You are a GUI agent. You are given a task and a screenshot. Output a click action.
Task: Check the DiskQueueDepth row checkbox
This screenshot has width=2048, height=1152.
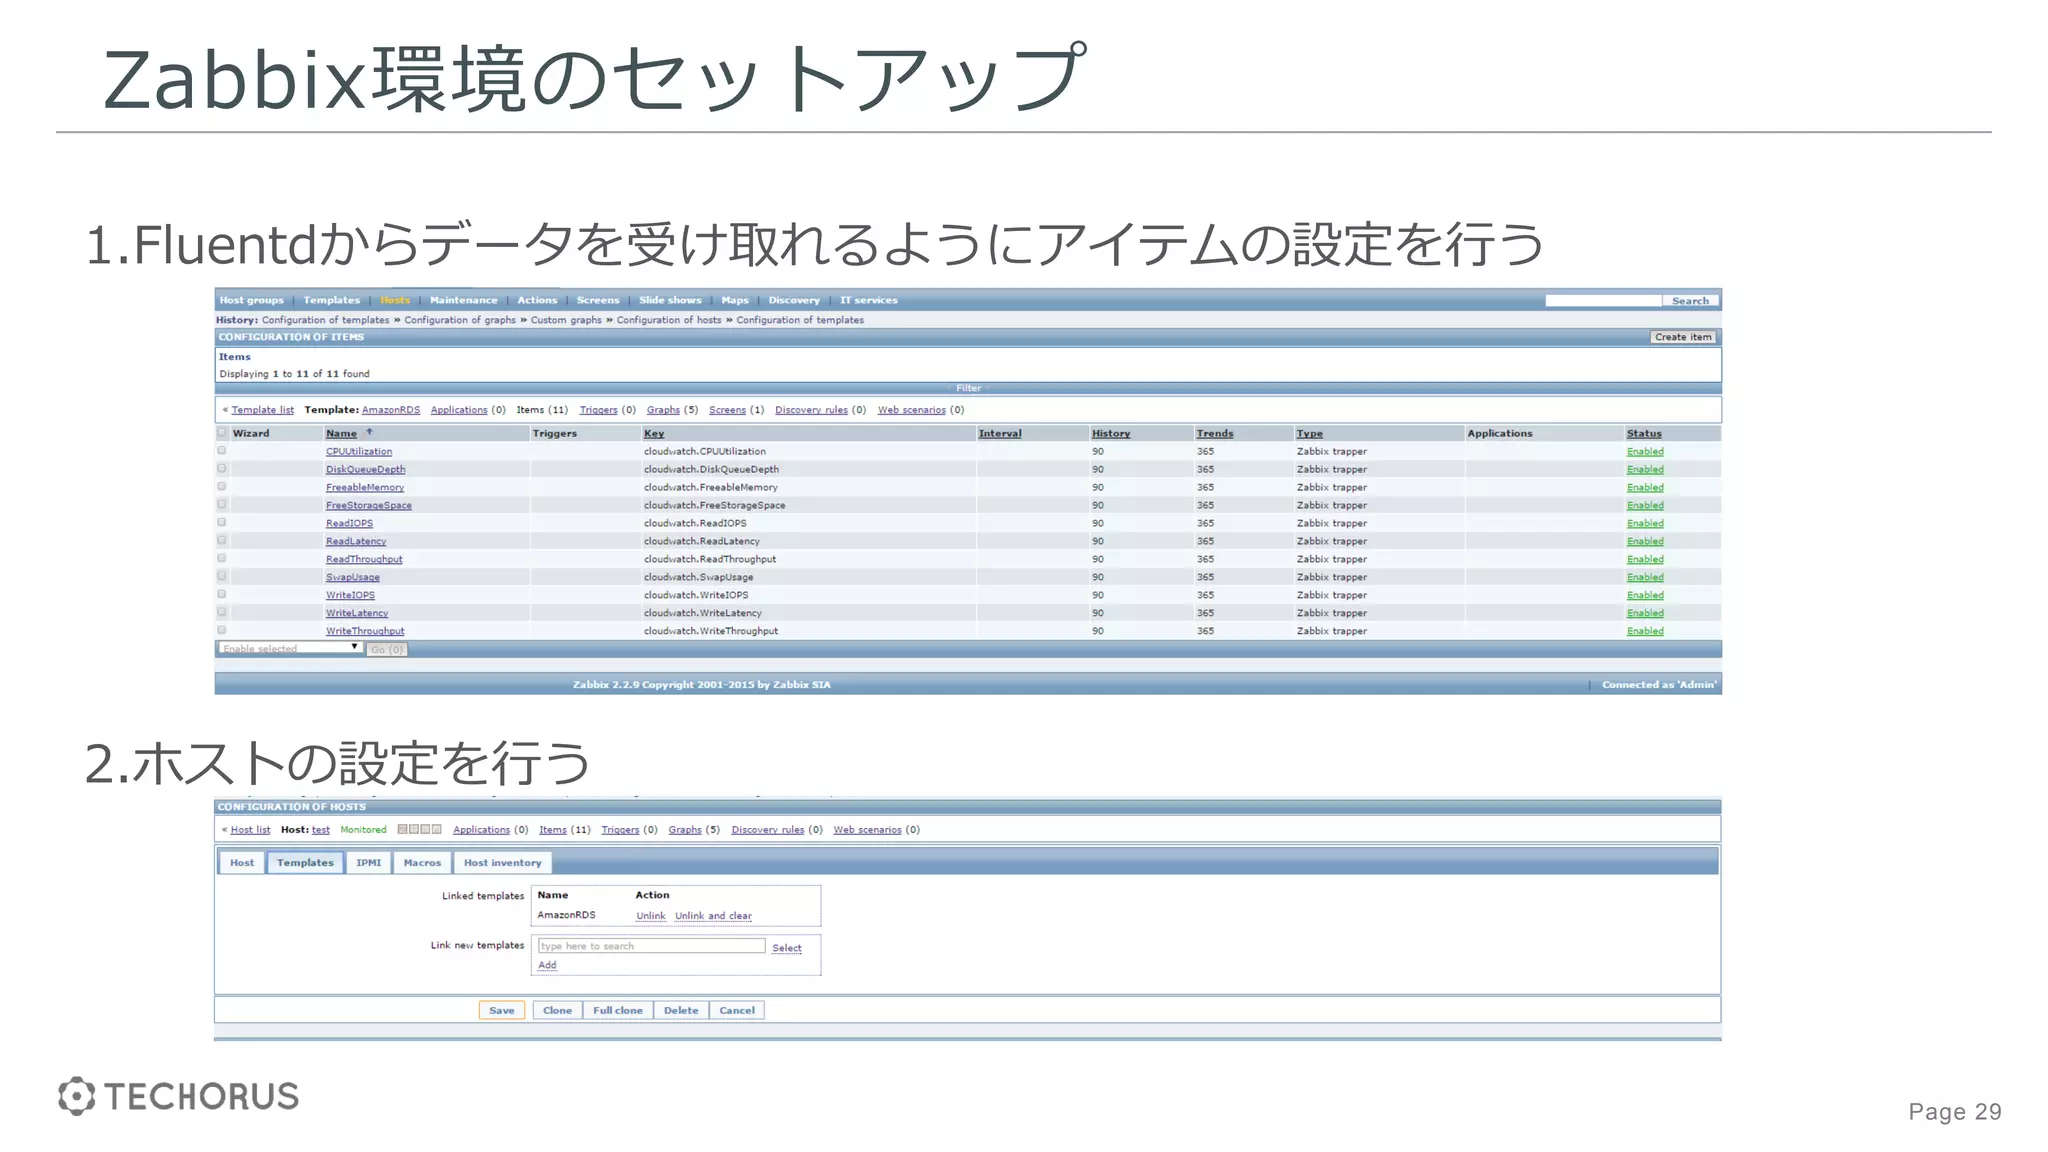(222, 469)
